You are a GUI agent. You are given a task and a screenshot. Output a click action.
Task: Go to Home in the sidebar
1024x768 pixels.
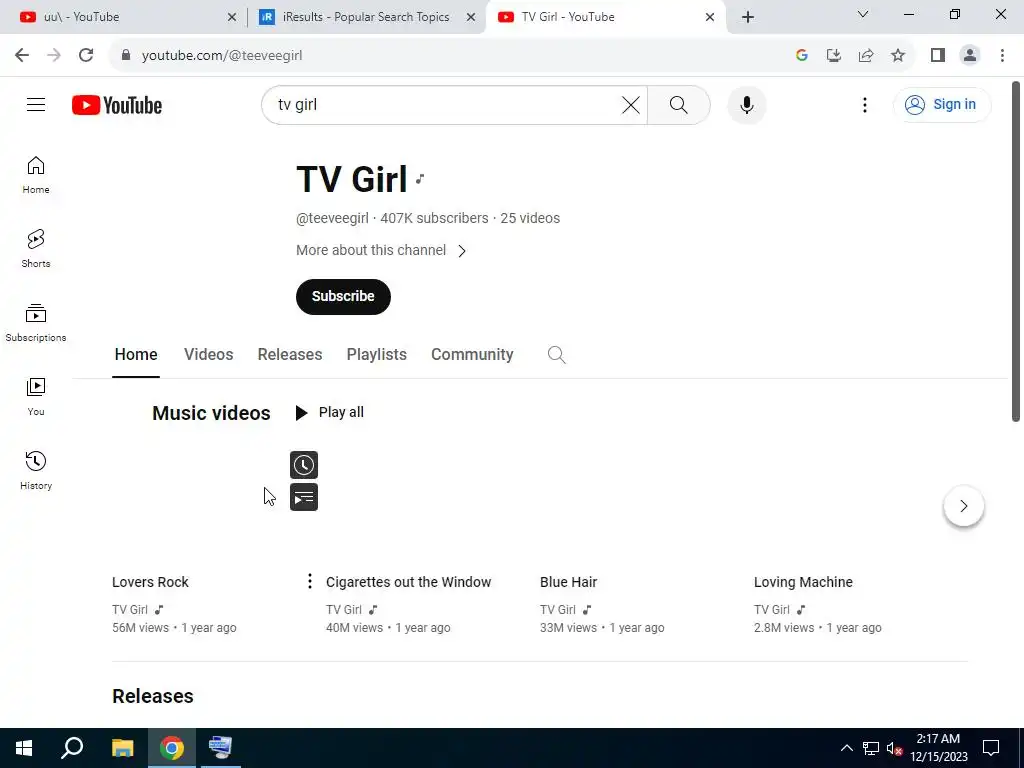point(36,175)
